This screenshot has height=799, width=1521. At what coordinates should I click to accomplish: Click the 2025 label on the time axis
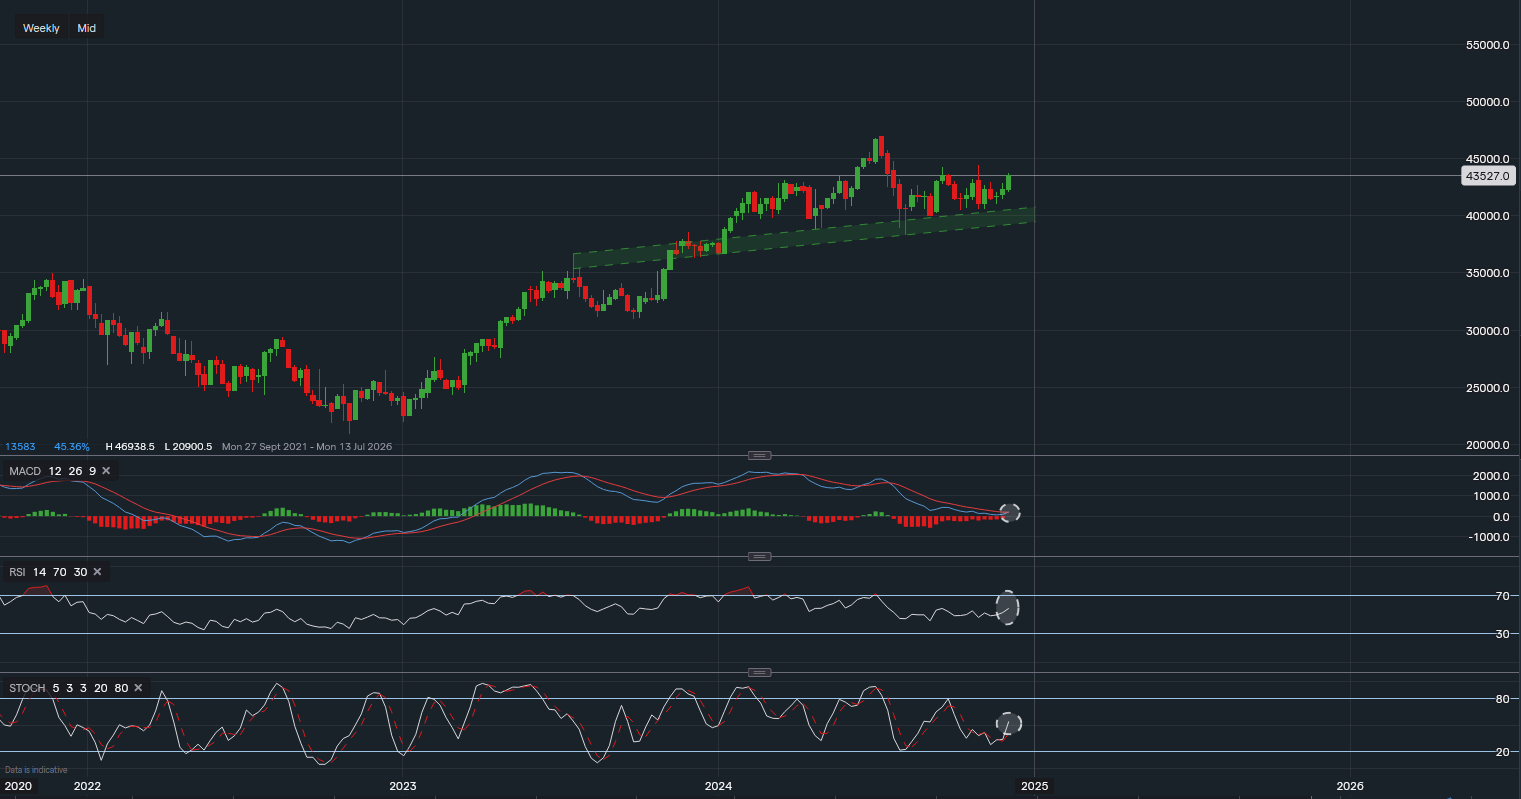coord(1034,786)
